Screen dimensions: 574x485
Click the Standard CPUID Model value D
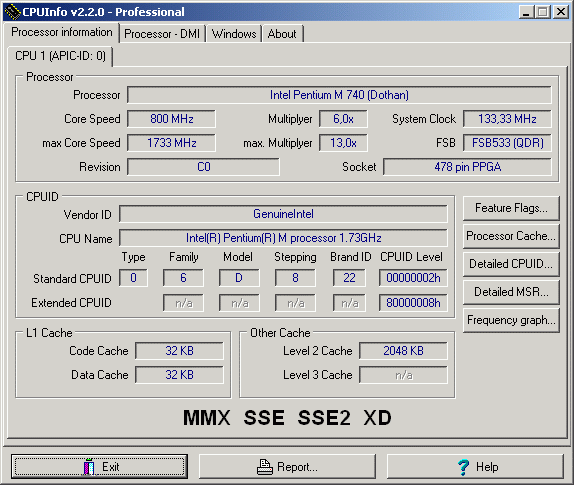(x=239, y=278)
